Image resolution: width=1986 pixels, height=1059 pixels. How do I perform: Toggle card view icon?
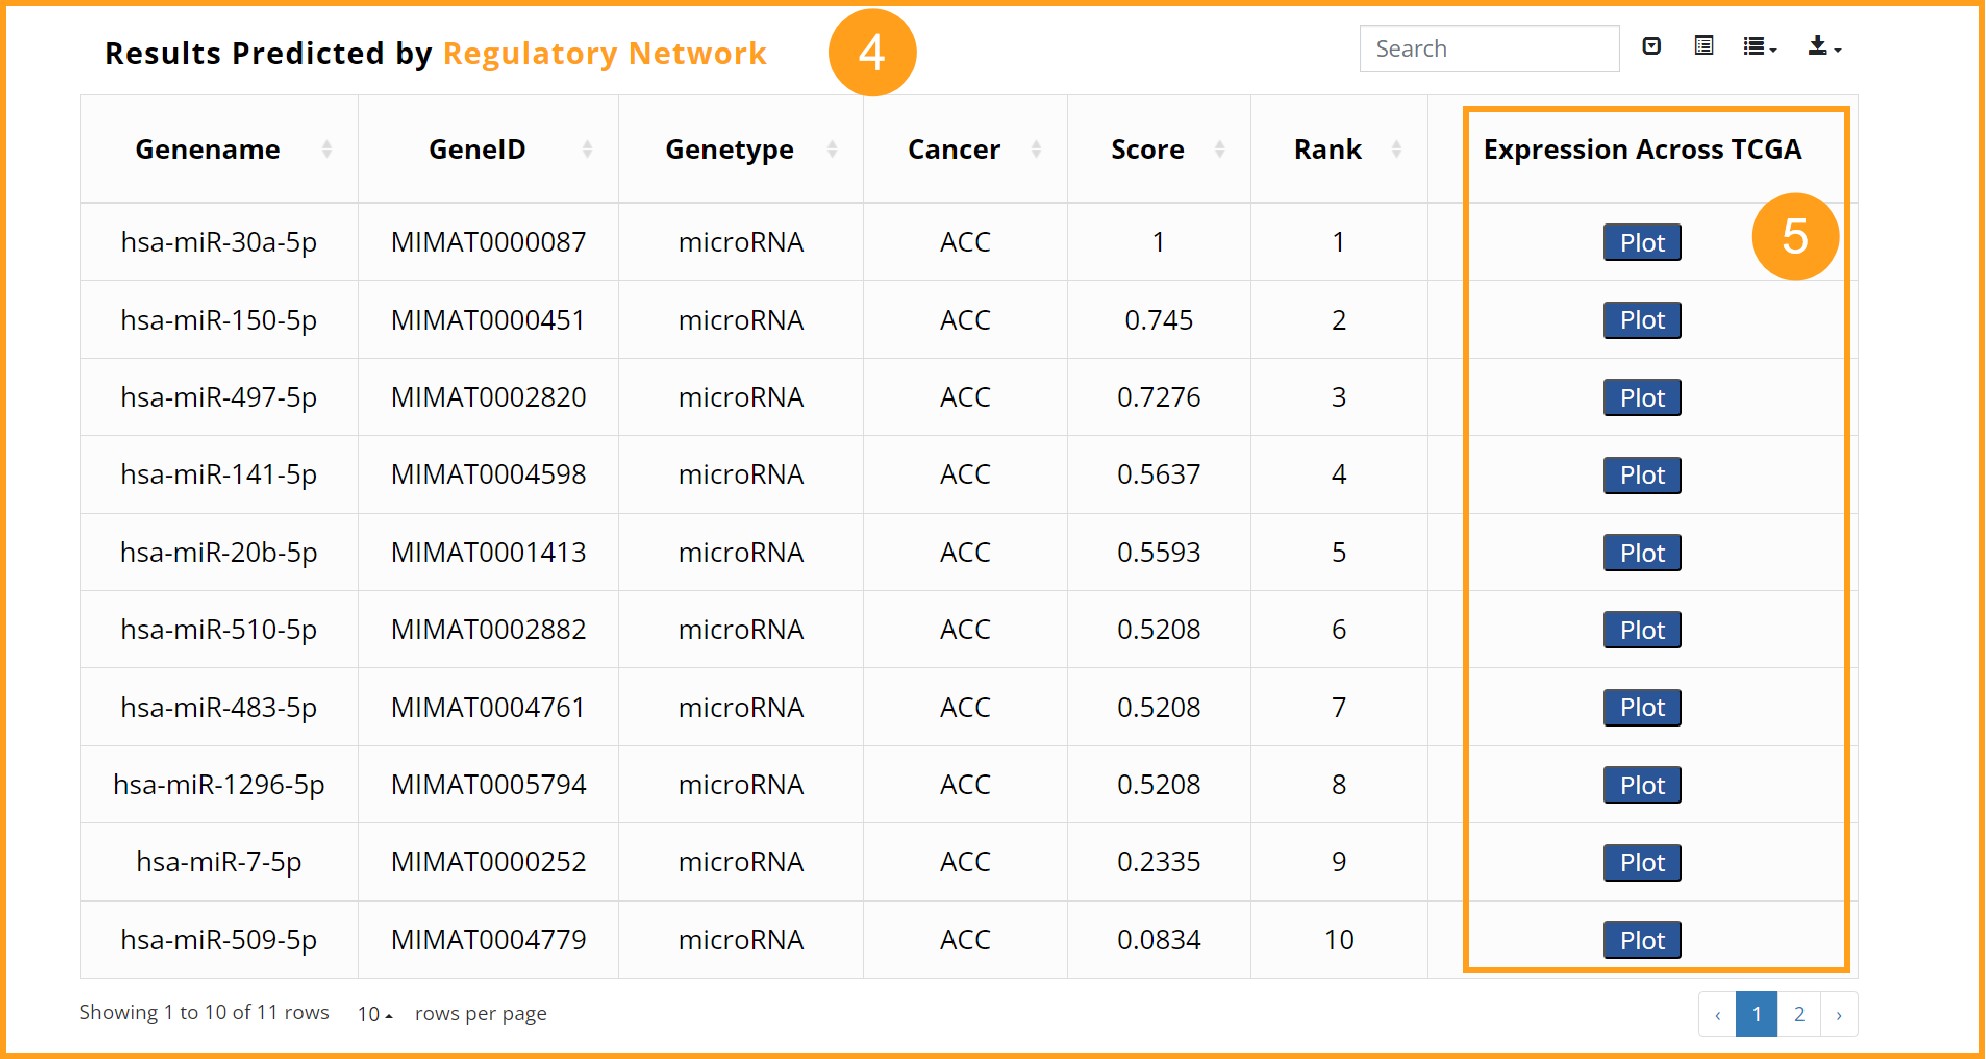(1704, 46)
